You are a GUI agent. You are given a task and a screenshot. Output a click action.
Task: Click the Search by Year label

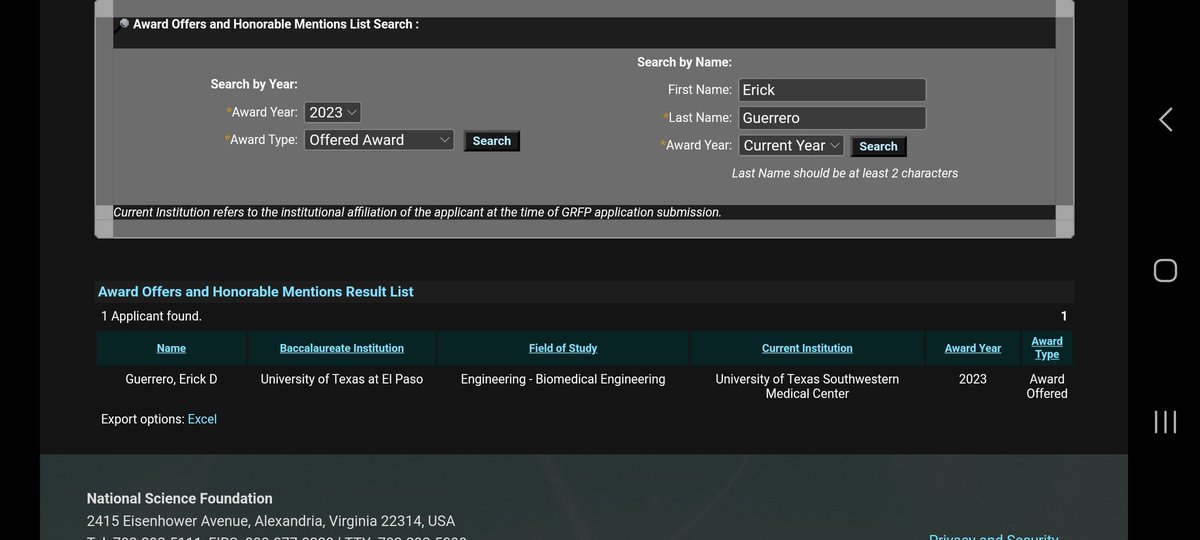[254, 85]
